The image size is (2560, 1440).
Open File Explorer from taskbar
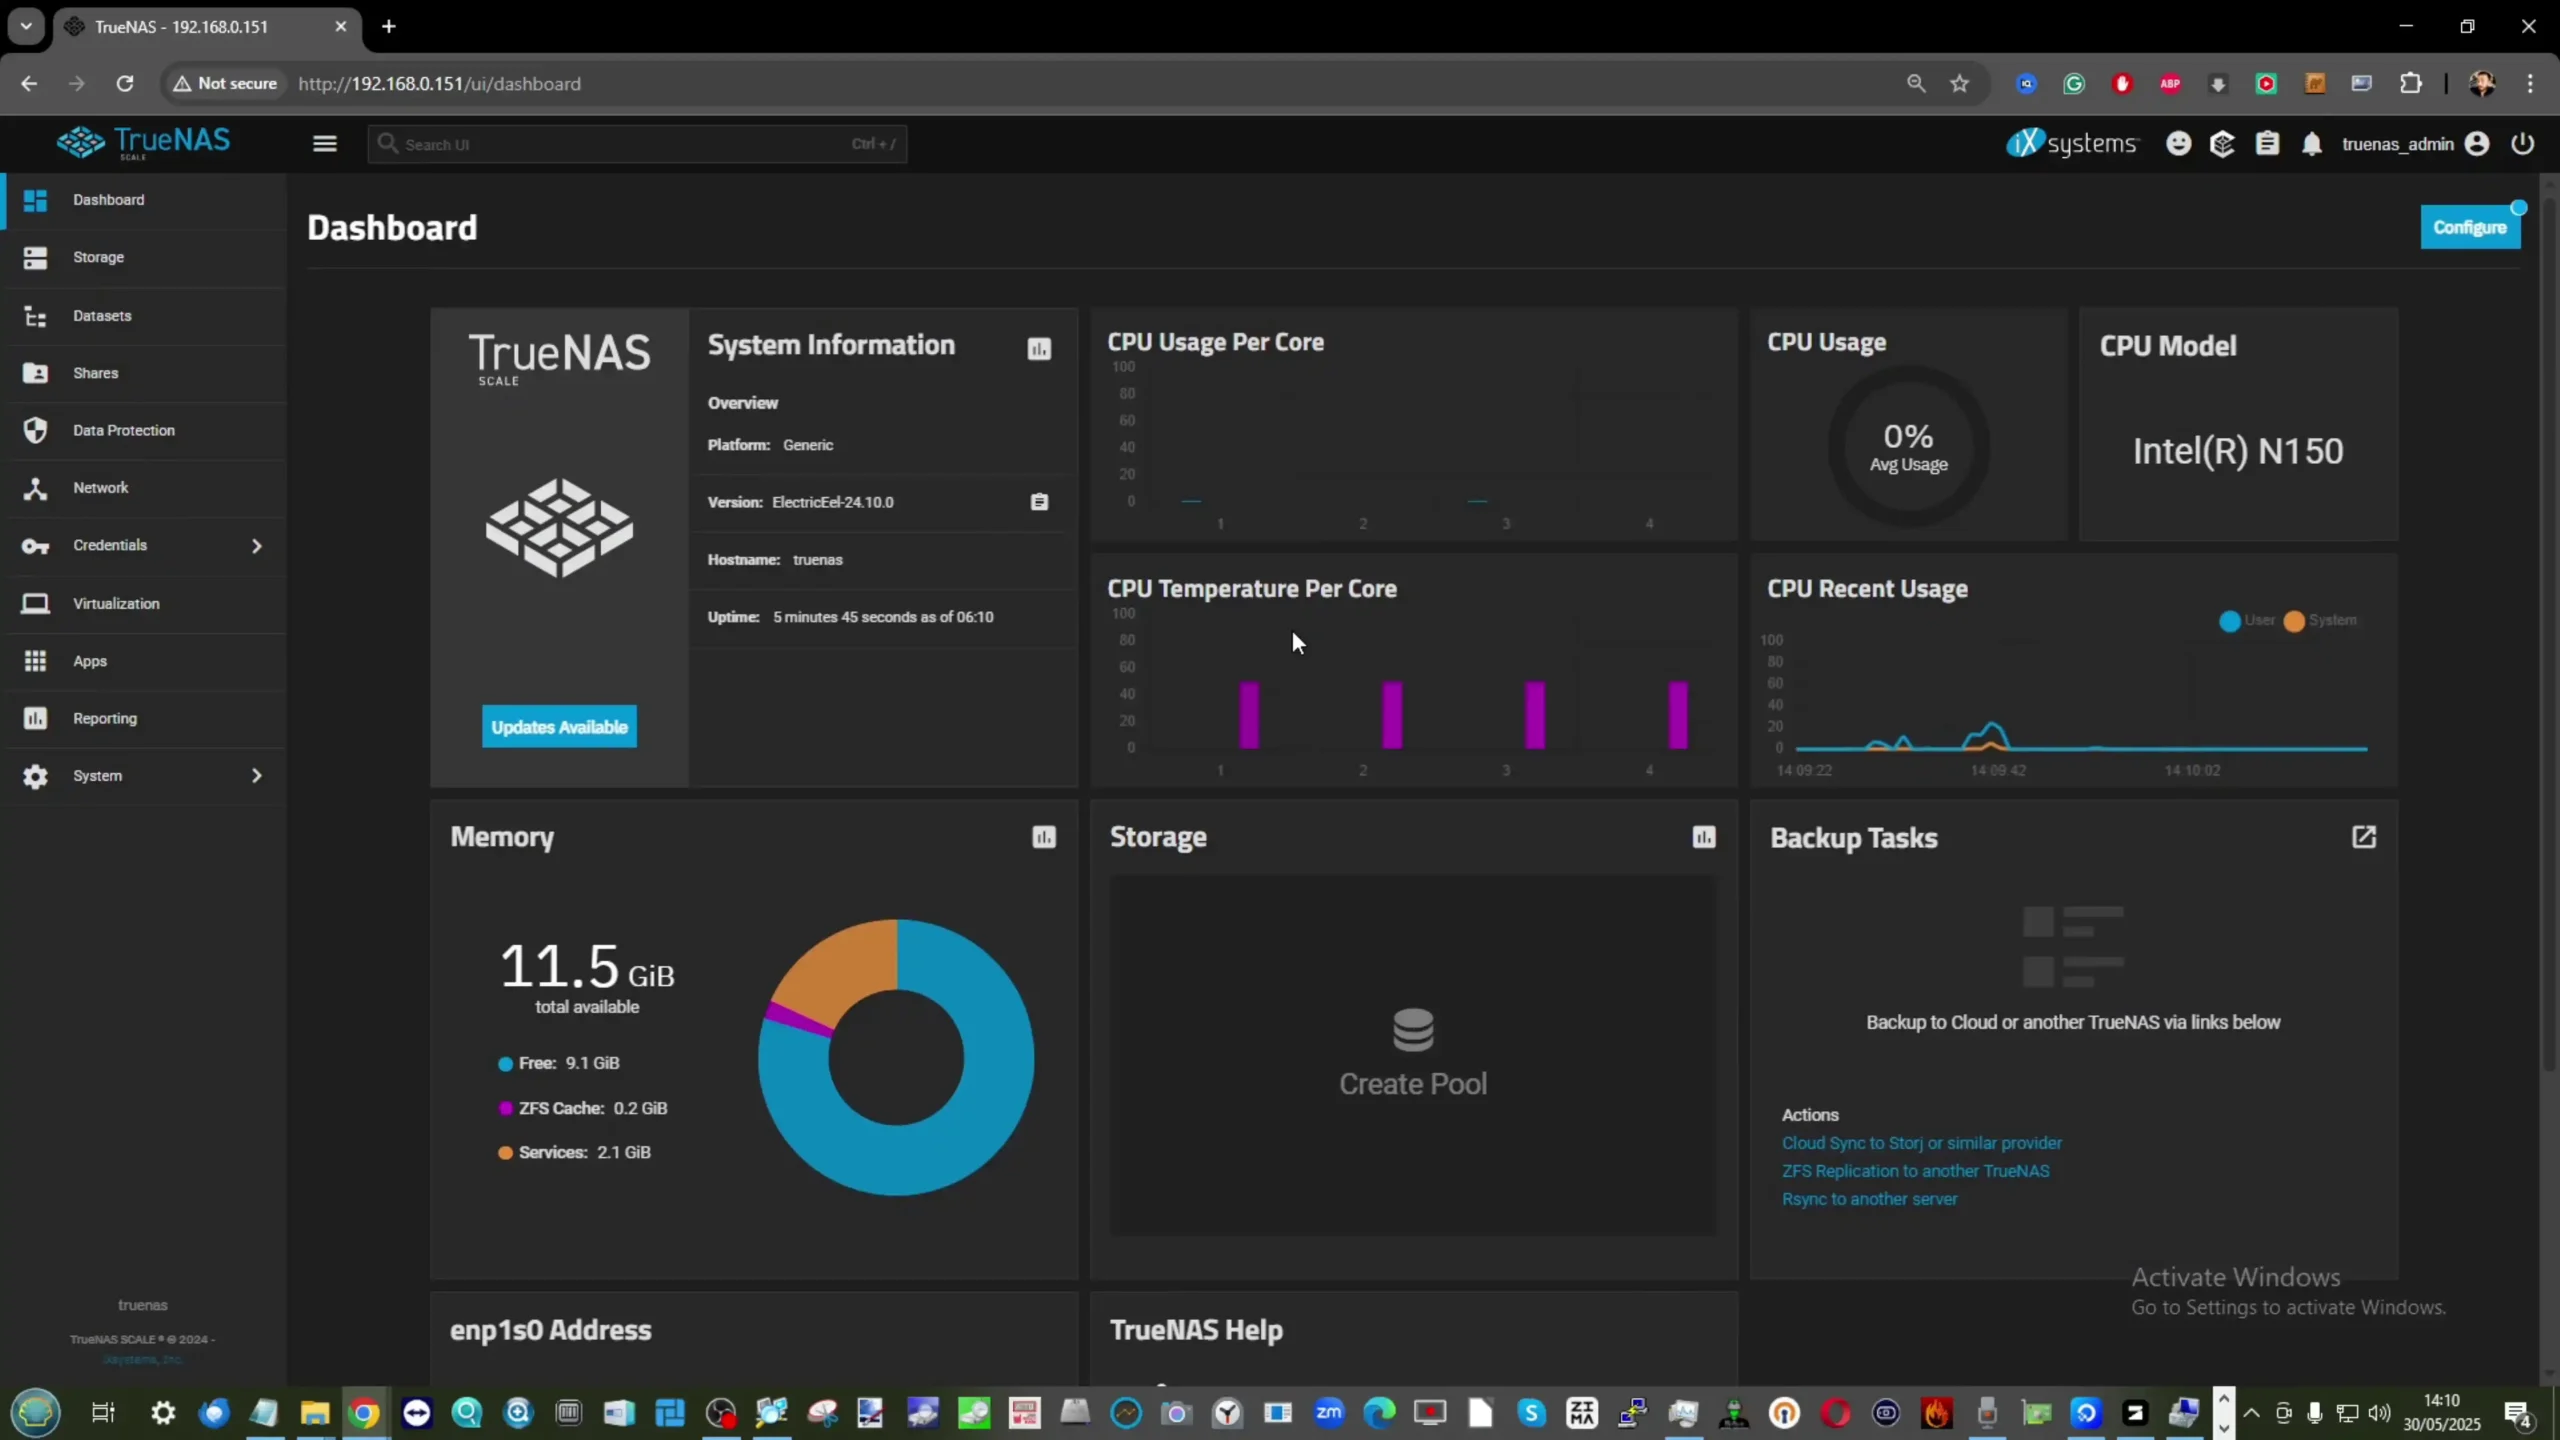point(315,1413)
